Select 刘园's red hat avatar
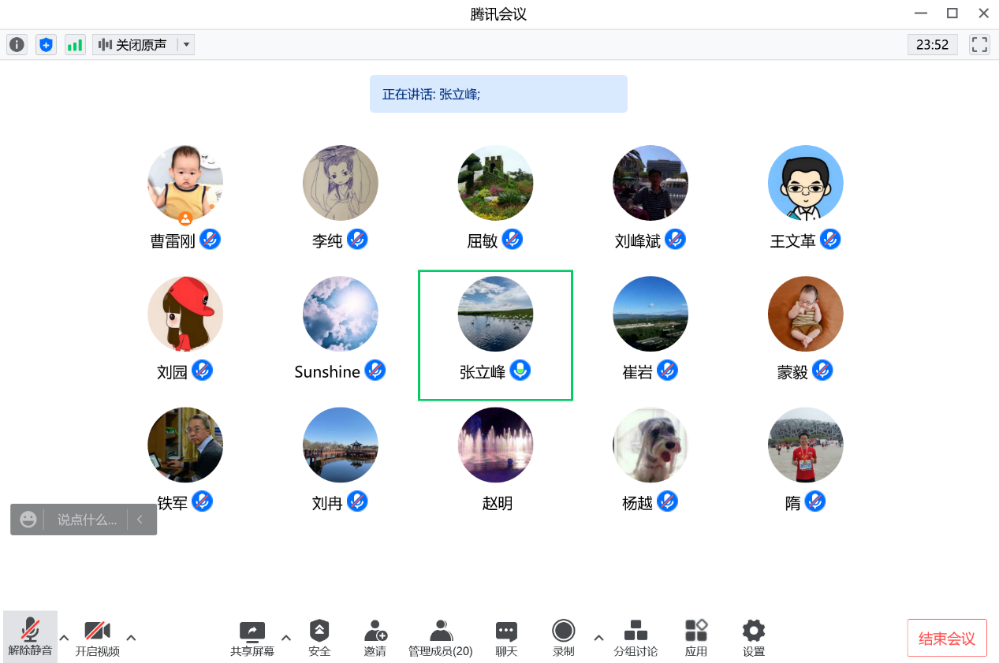 185,314
